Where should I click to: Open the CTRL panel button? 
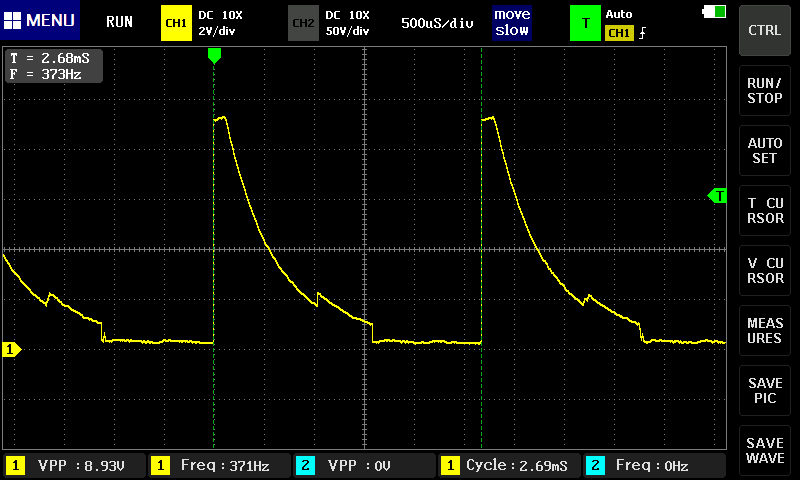764,31
